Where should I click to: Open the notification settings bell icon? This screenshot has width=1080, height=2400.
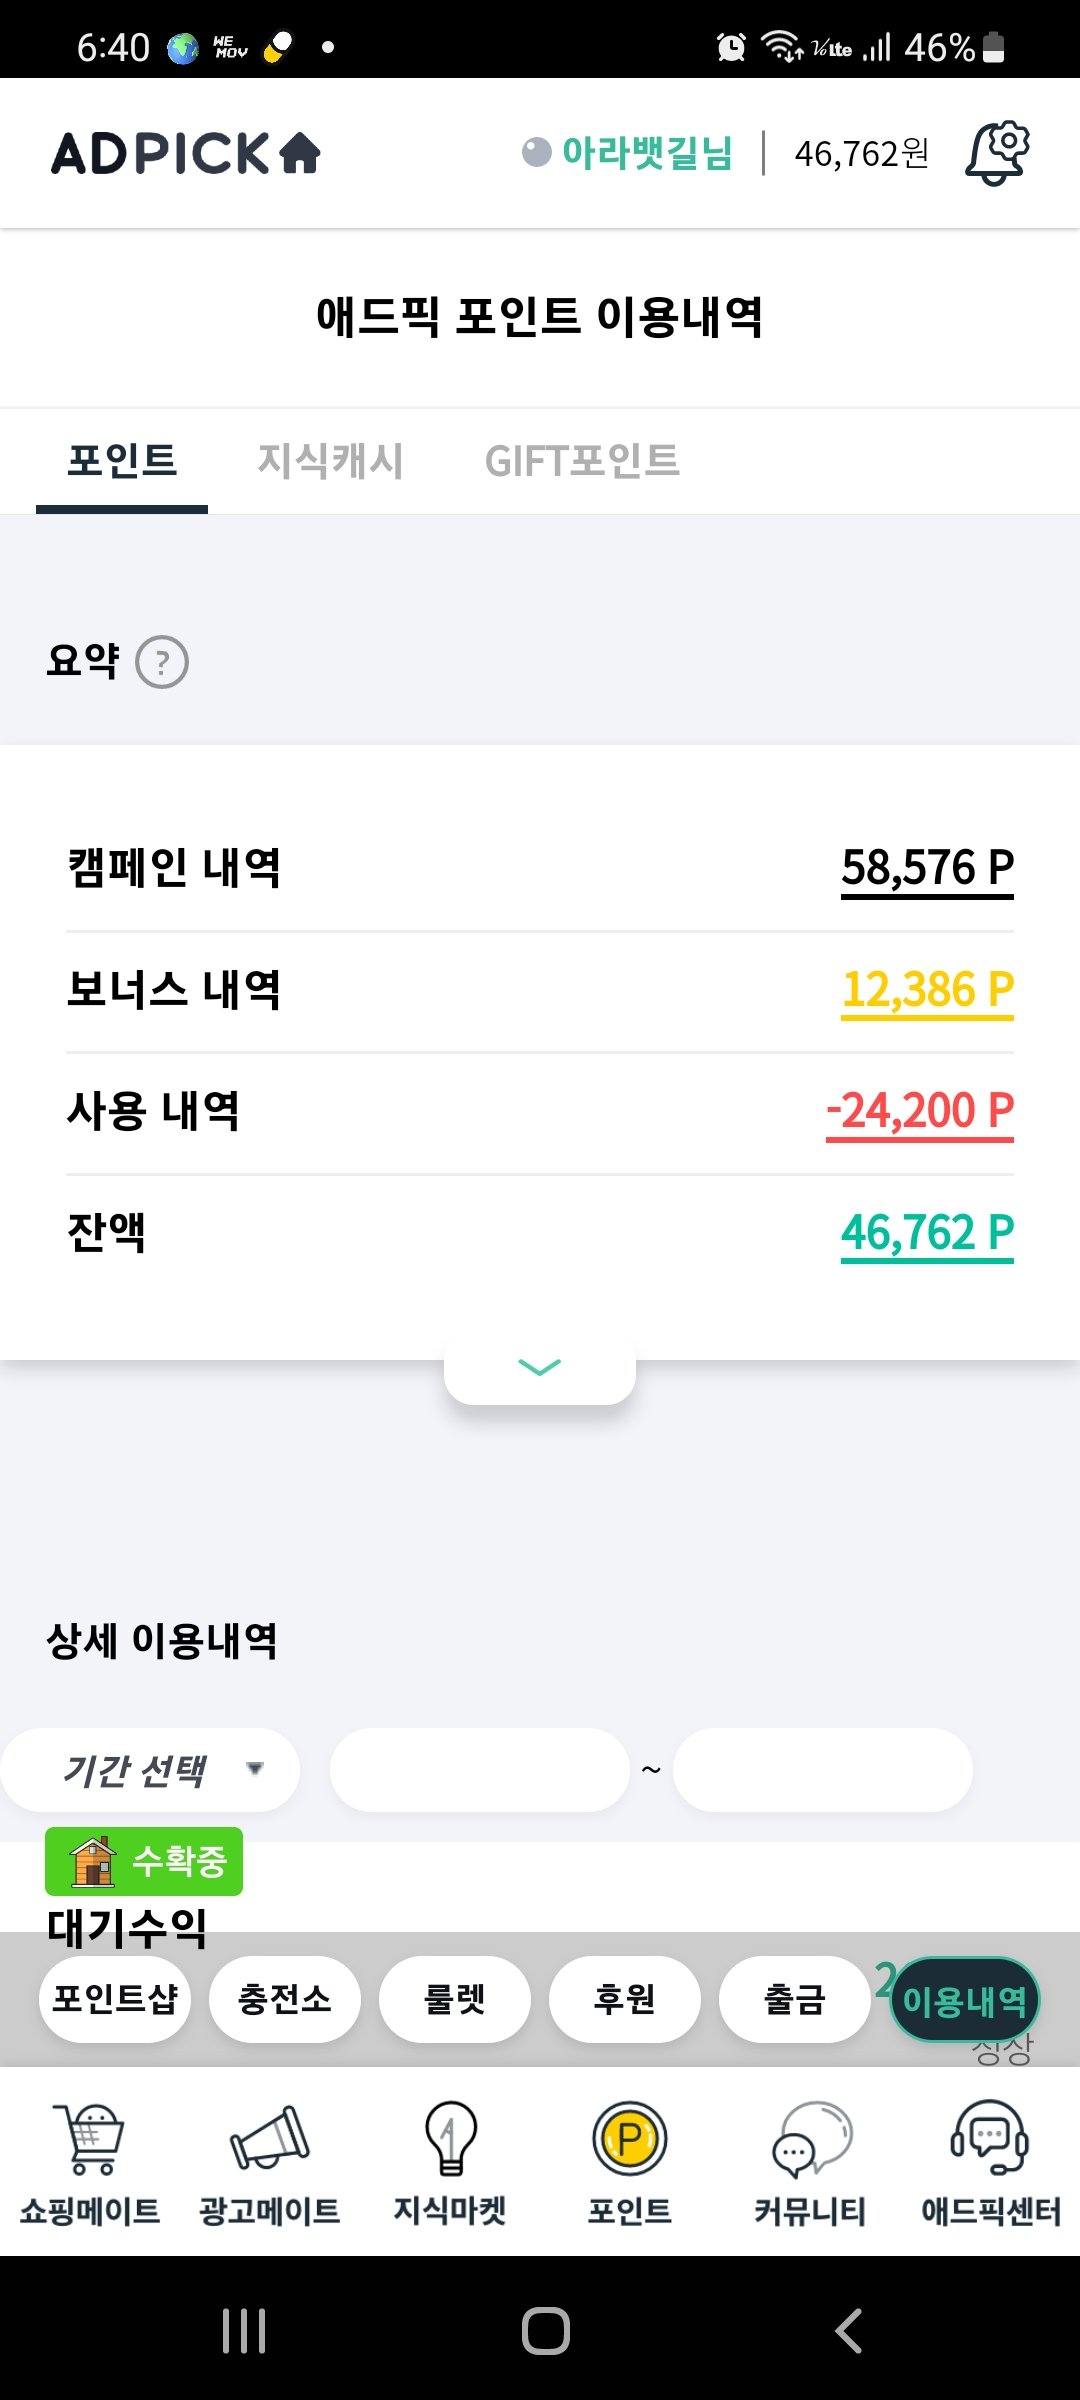[x=997, y=153]
